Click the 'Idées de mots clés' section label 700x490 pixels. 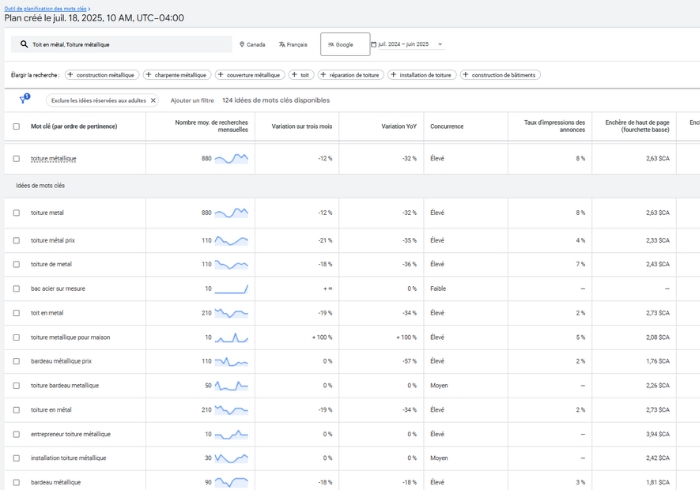point(40,186)
